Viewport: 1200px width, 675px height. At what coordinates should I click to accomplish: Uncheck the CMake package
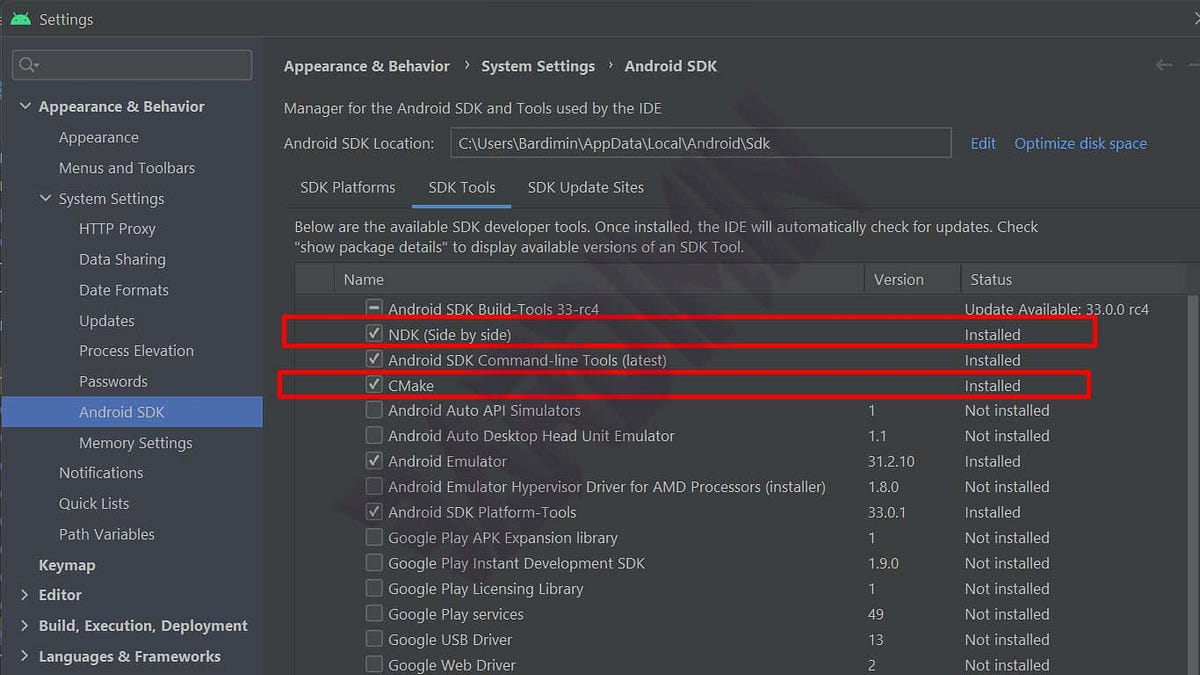(x=373, y=385)
